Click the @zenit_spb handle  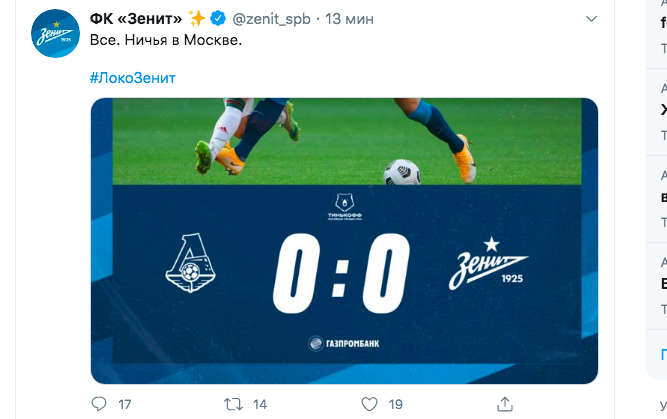[271, 19]
